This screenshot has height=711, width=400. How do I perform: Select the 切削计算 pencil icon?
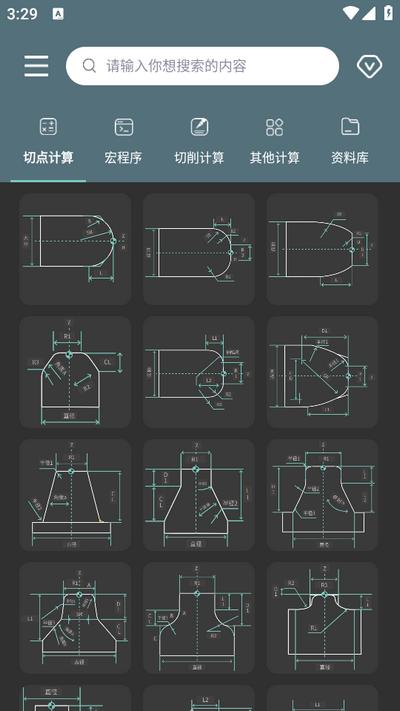point(199,127)
